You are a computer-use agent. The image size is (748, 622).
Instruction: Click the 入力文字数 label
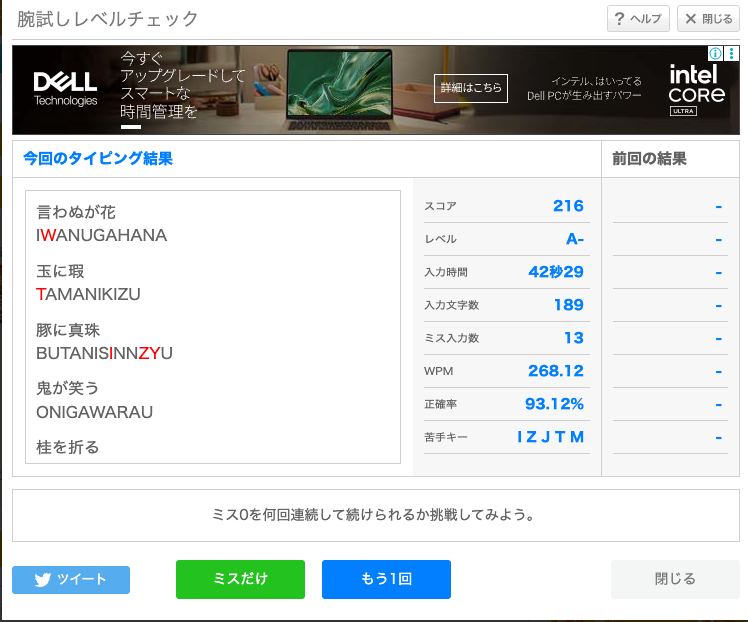451,305
